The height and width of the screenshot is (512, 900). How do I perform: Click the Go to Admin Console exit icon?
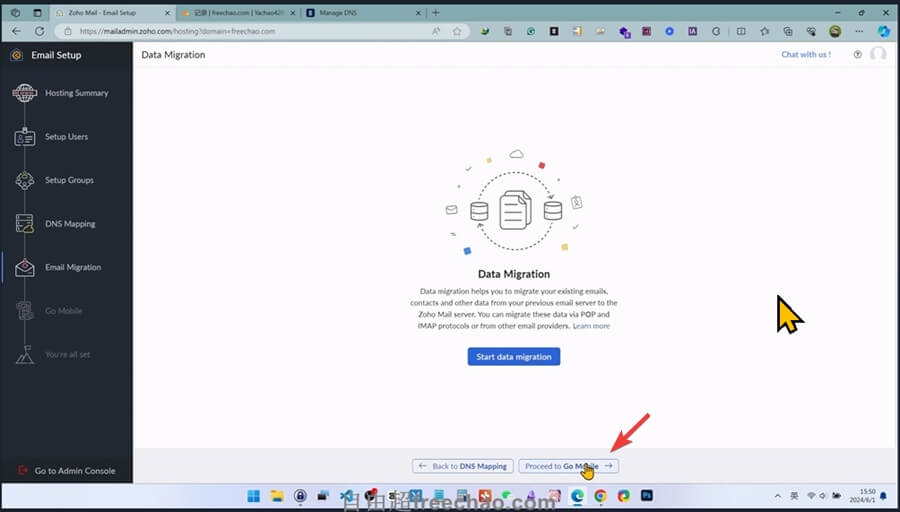click(x=23, y=470)
